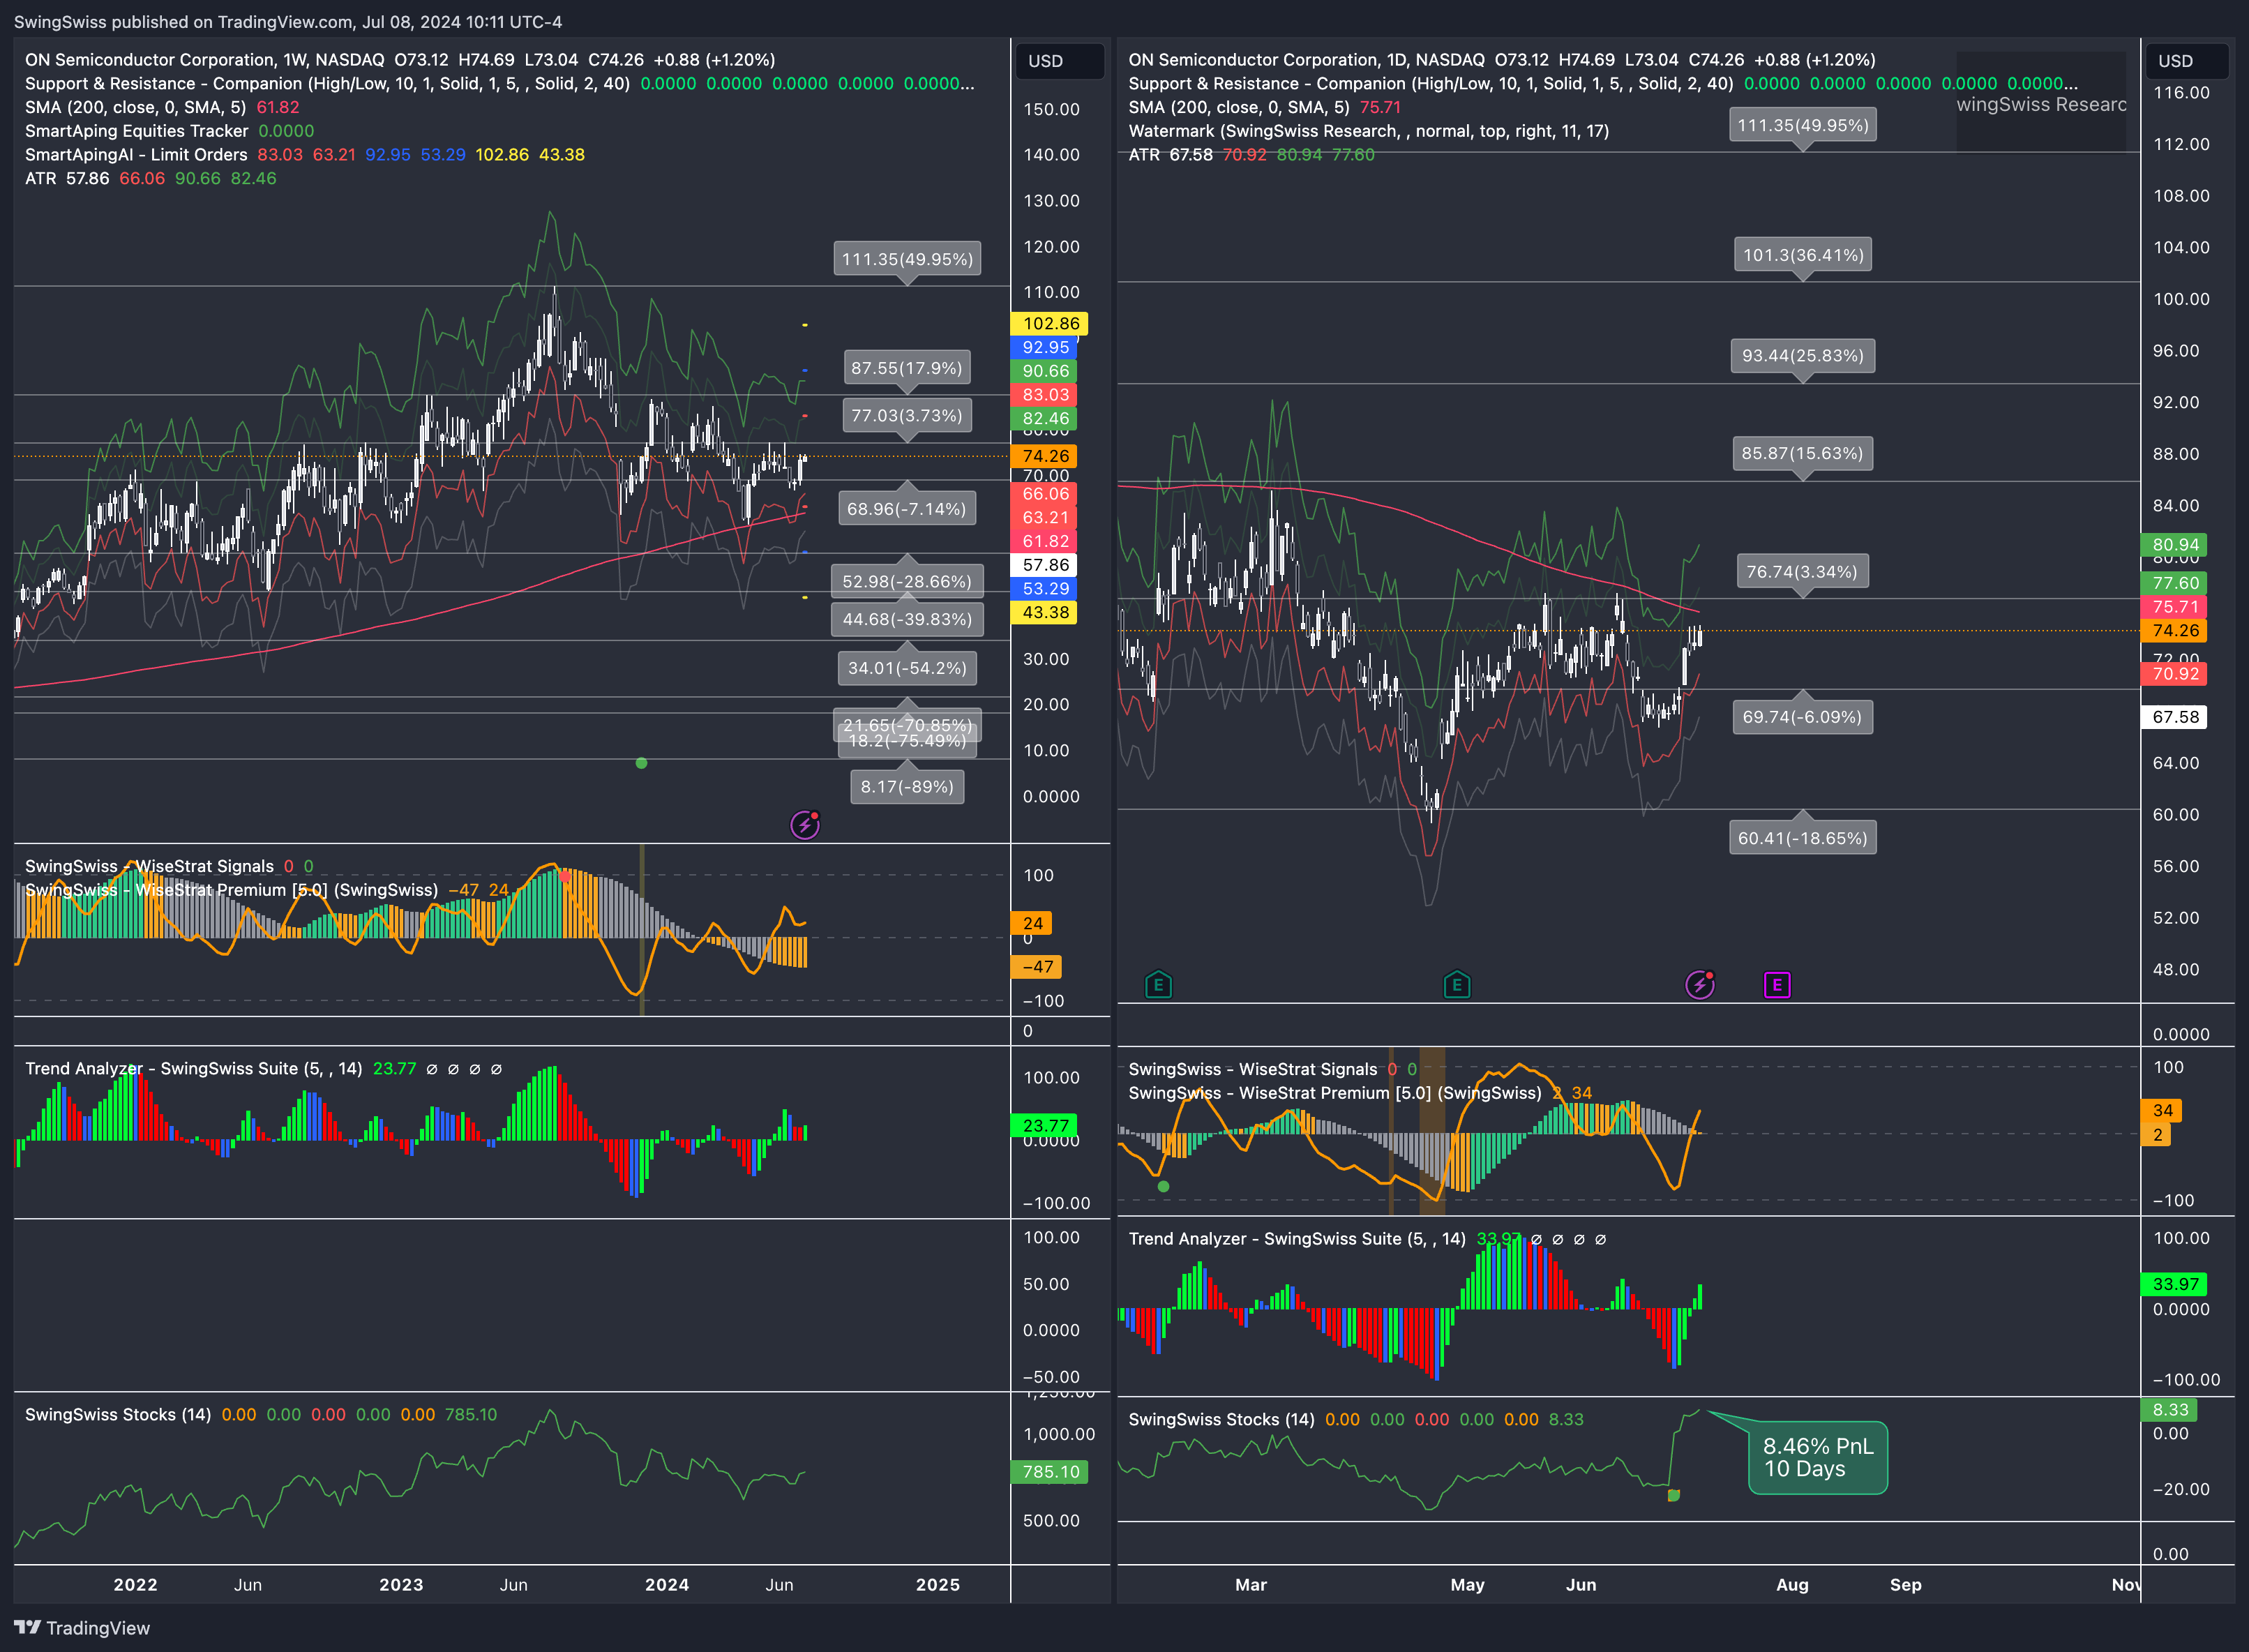Click the orange 74.26 price label on weekly axis
This screenshot has height=1652, width=2249.
click(x=1044, y=456)
